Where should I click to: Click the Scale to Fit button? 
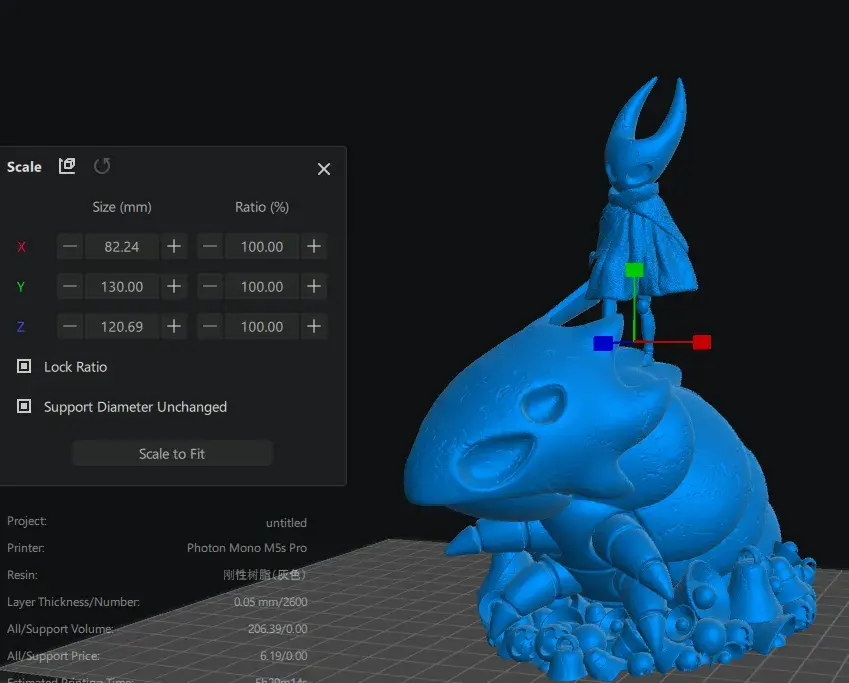pyautogui.click(x=172, y=453)
